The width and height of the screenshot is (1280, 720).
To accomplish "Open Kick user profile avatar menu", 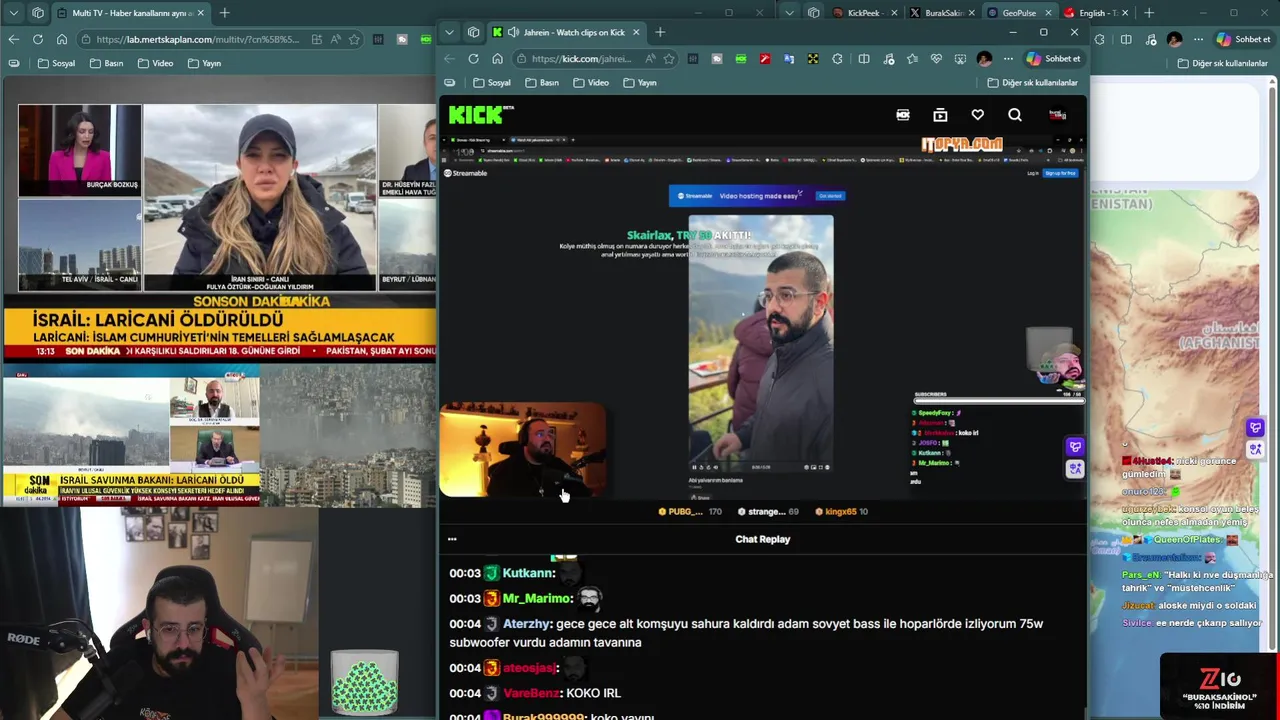I will (x=1058, y=115).
